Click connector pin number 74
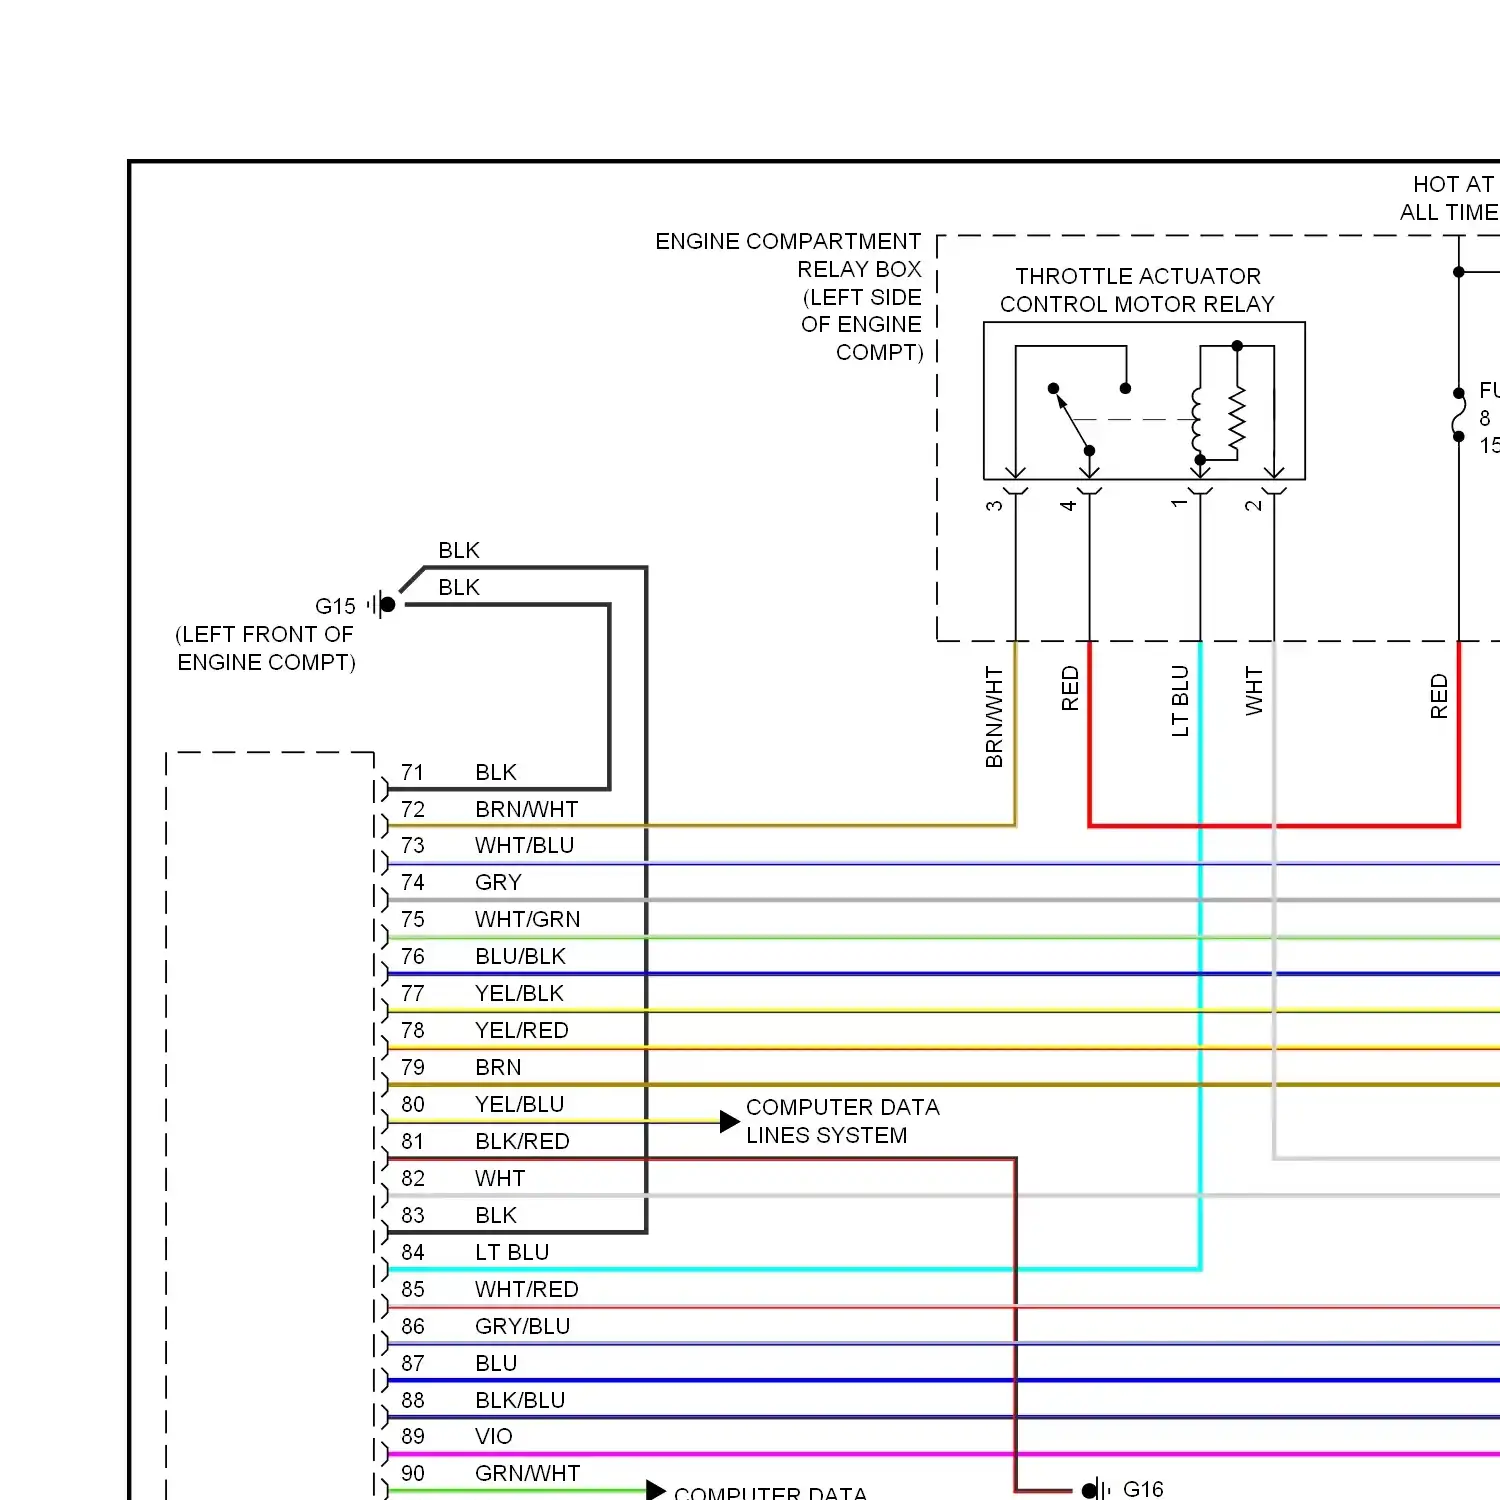 click(x=413, y=882)
